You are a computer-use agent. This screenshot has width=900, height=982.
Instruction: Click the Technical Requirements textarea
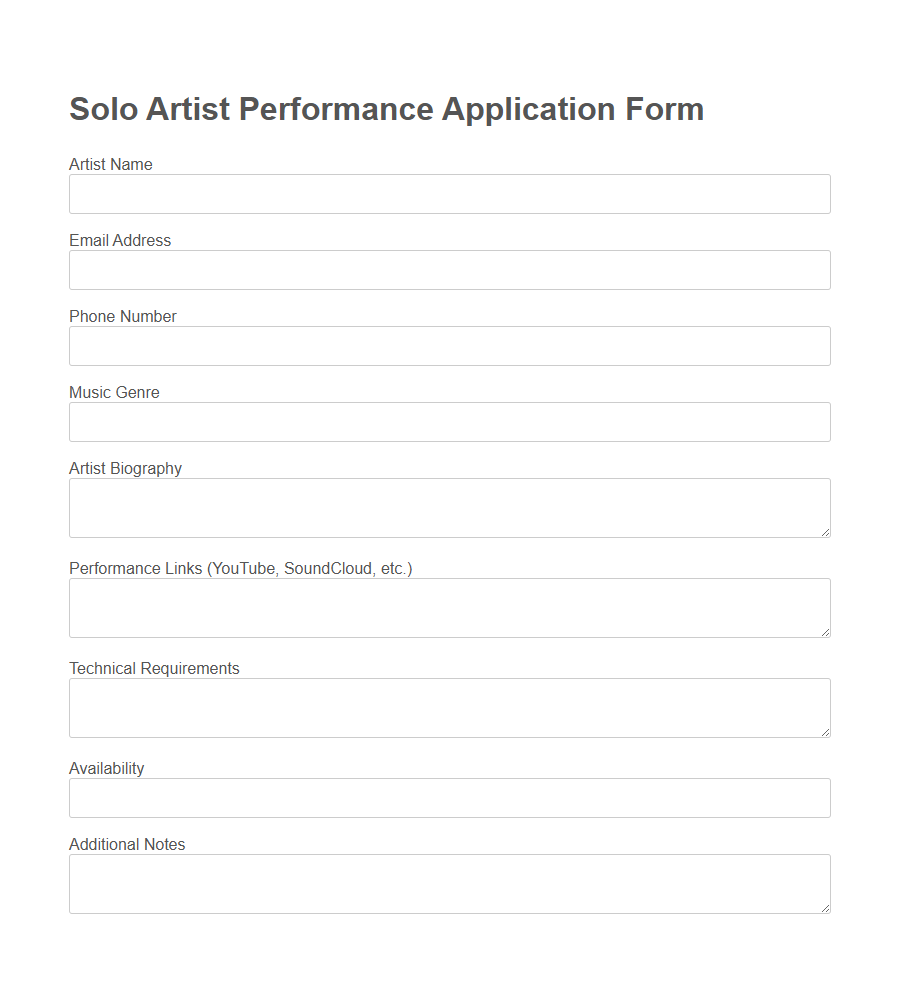tap(449, 707)
